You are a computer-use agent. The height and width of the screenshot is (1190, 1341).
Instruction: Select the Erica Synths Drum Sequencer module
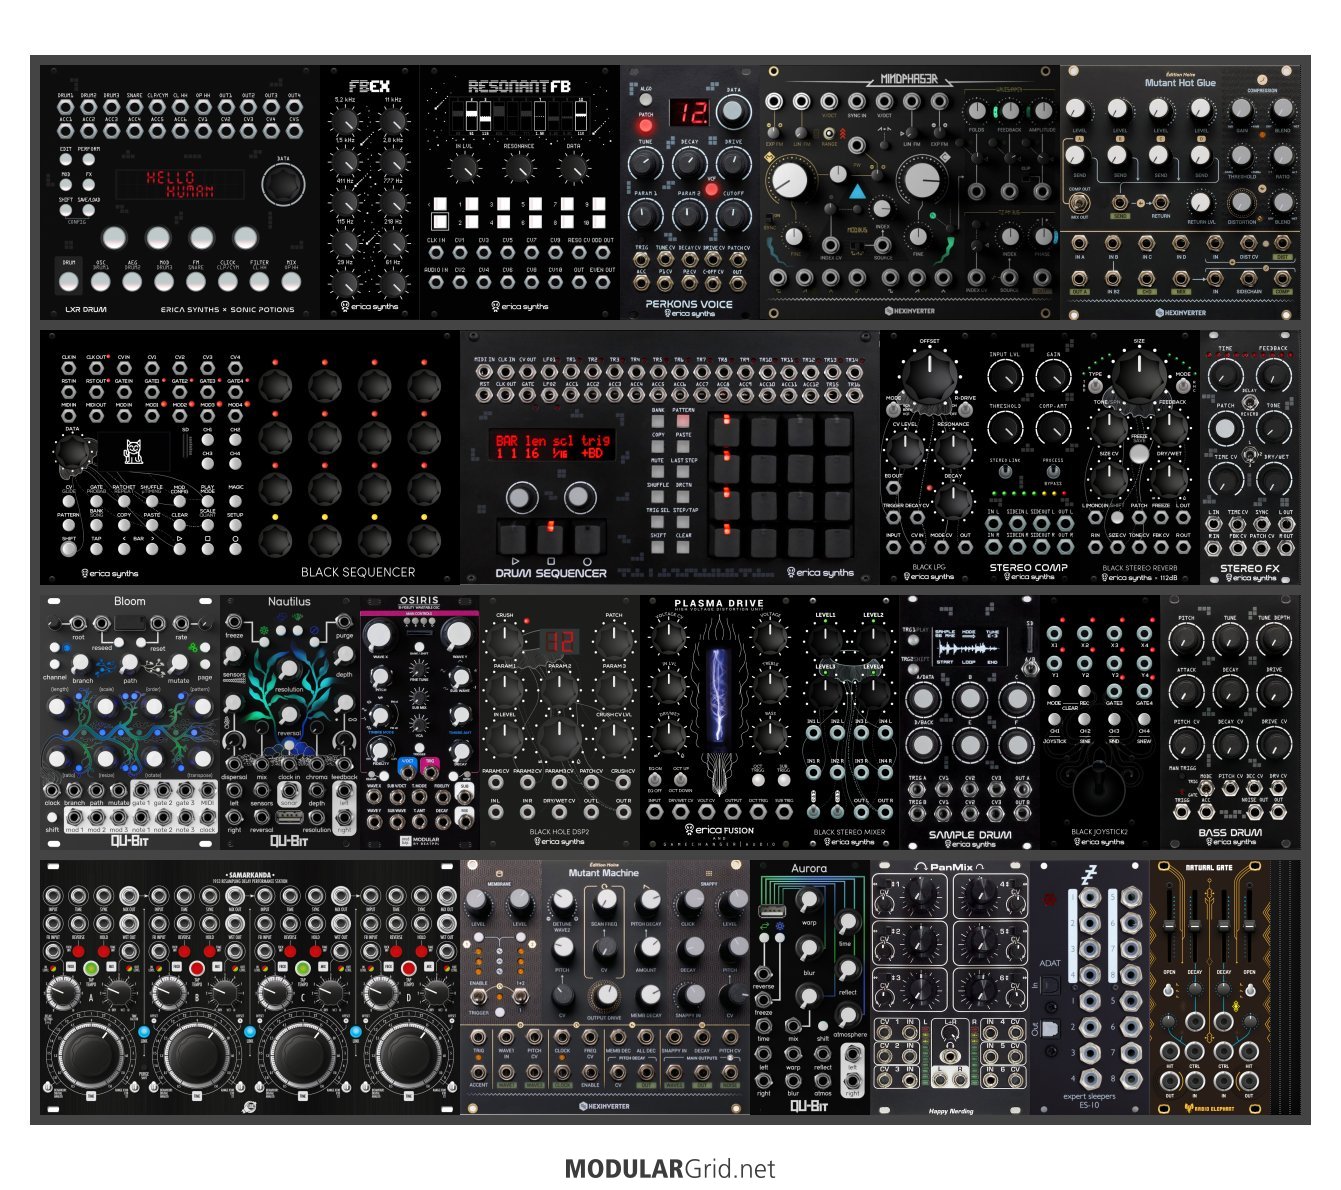(x=670, y=457)
